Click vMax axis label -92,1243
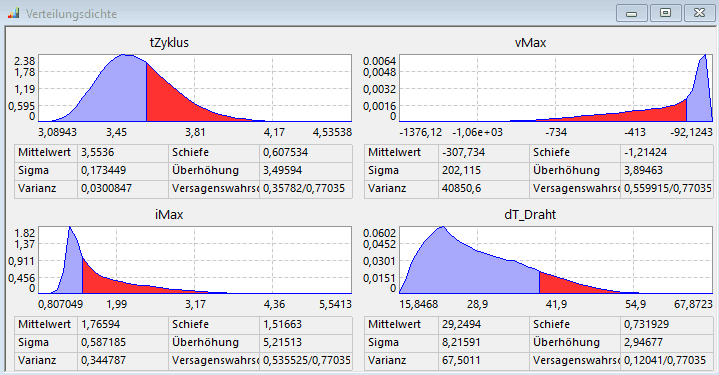Image resolution: width=719 pixels, height=375 pixels. [691, 132]
